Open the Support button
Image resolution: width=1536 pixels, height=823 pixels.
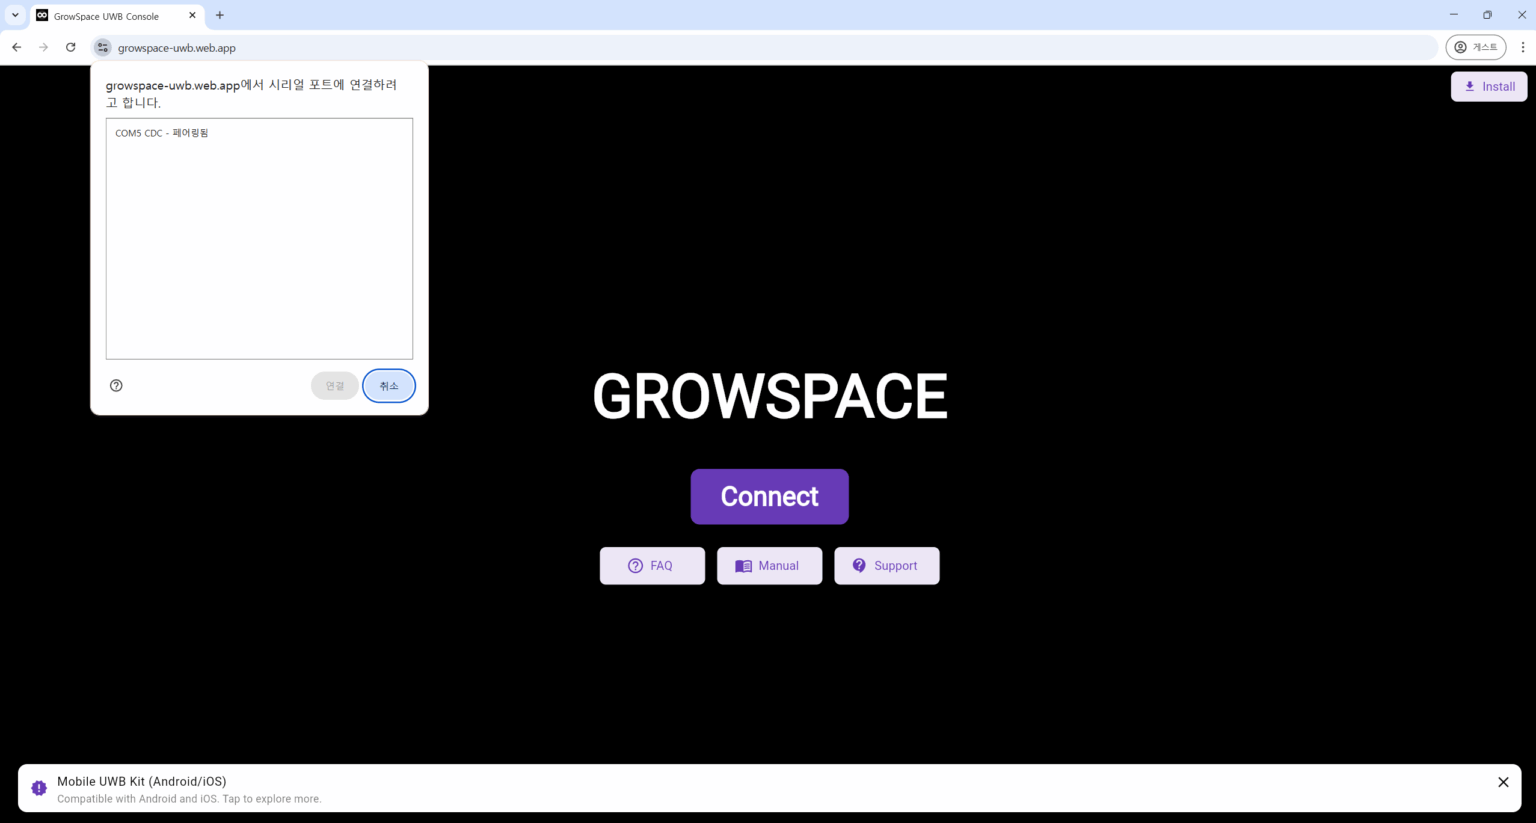(887, 565)
